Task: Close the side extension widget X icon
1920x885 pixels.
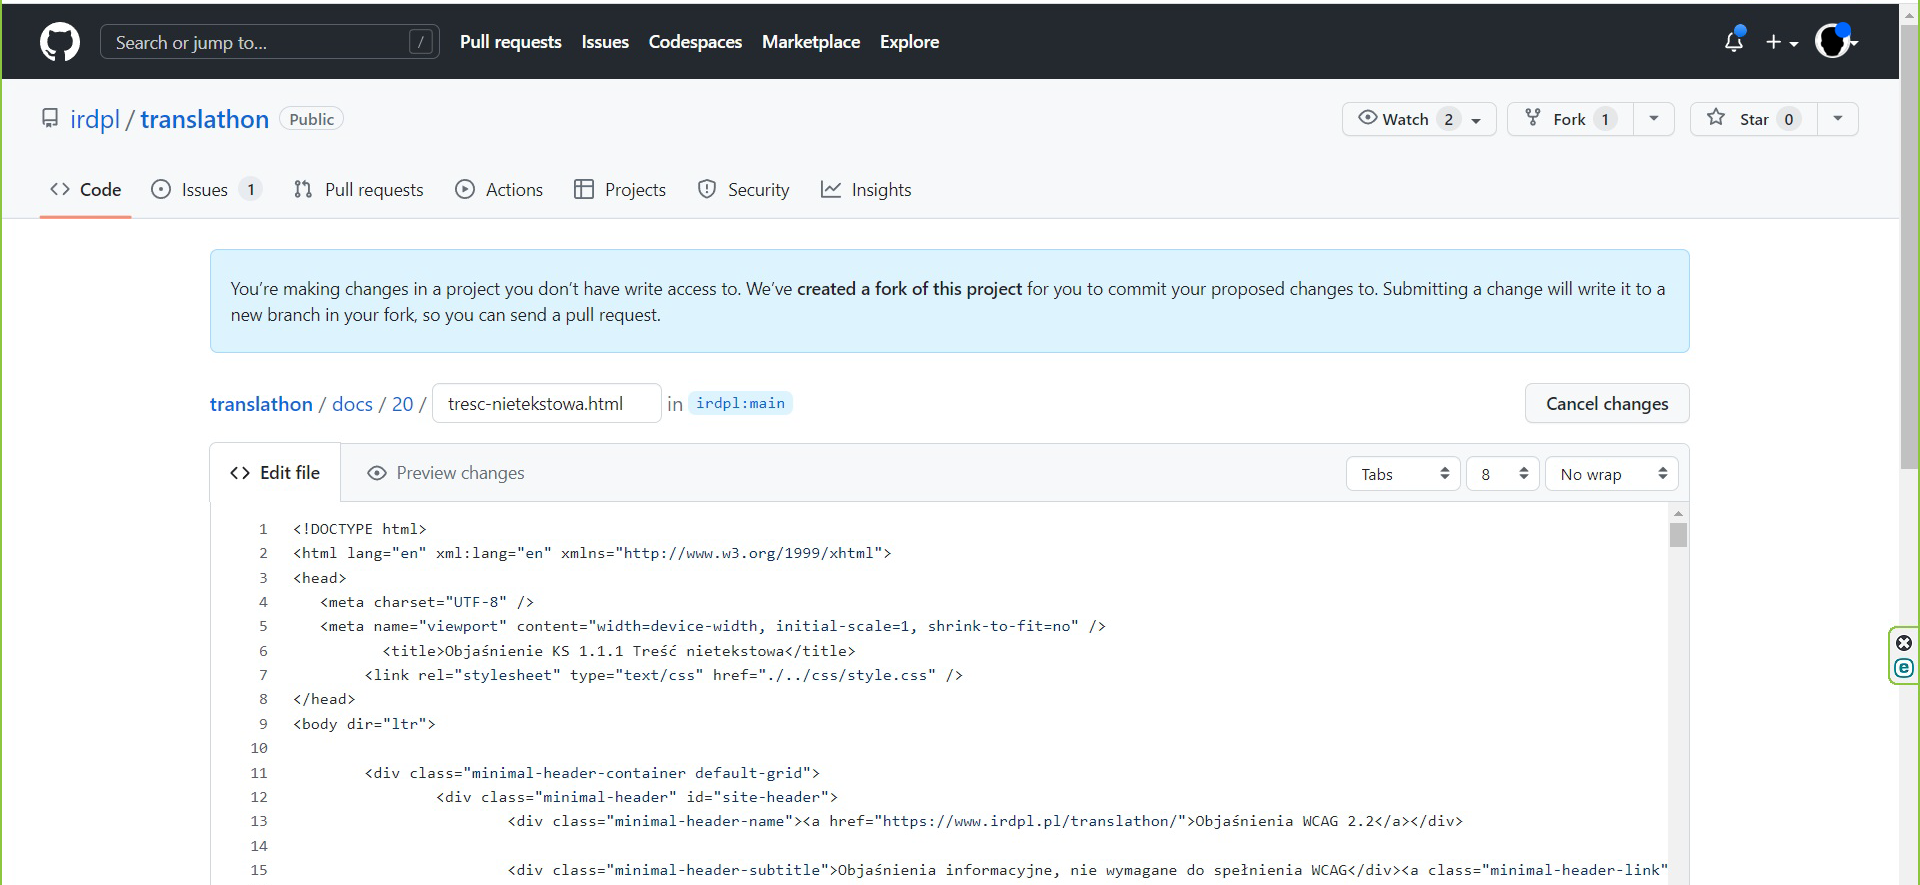Action: pos(1904,643)
